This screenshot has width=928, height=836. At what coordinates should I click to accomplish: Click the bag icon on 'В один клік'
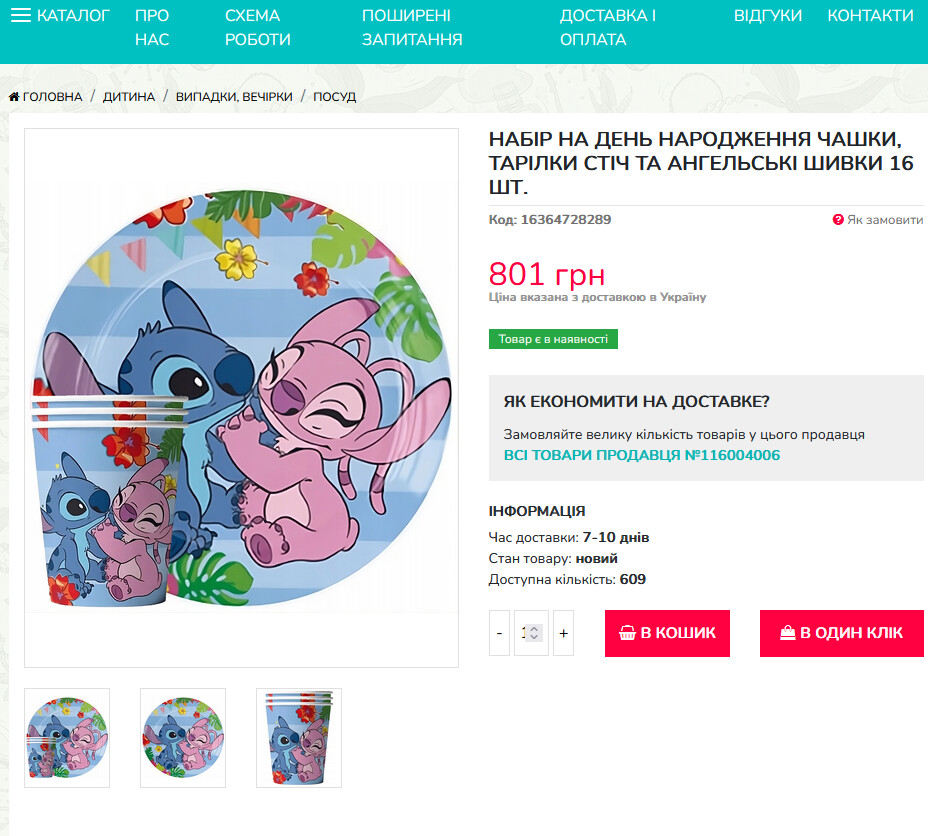788,633
